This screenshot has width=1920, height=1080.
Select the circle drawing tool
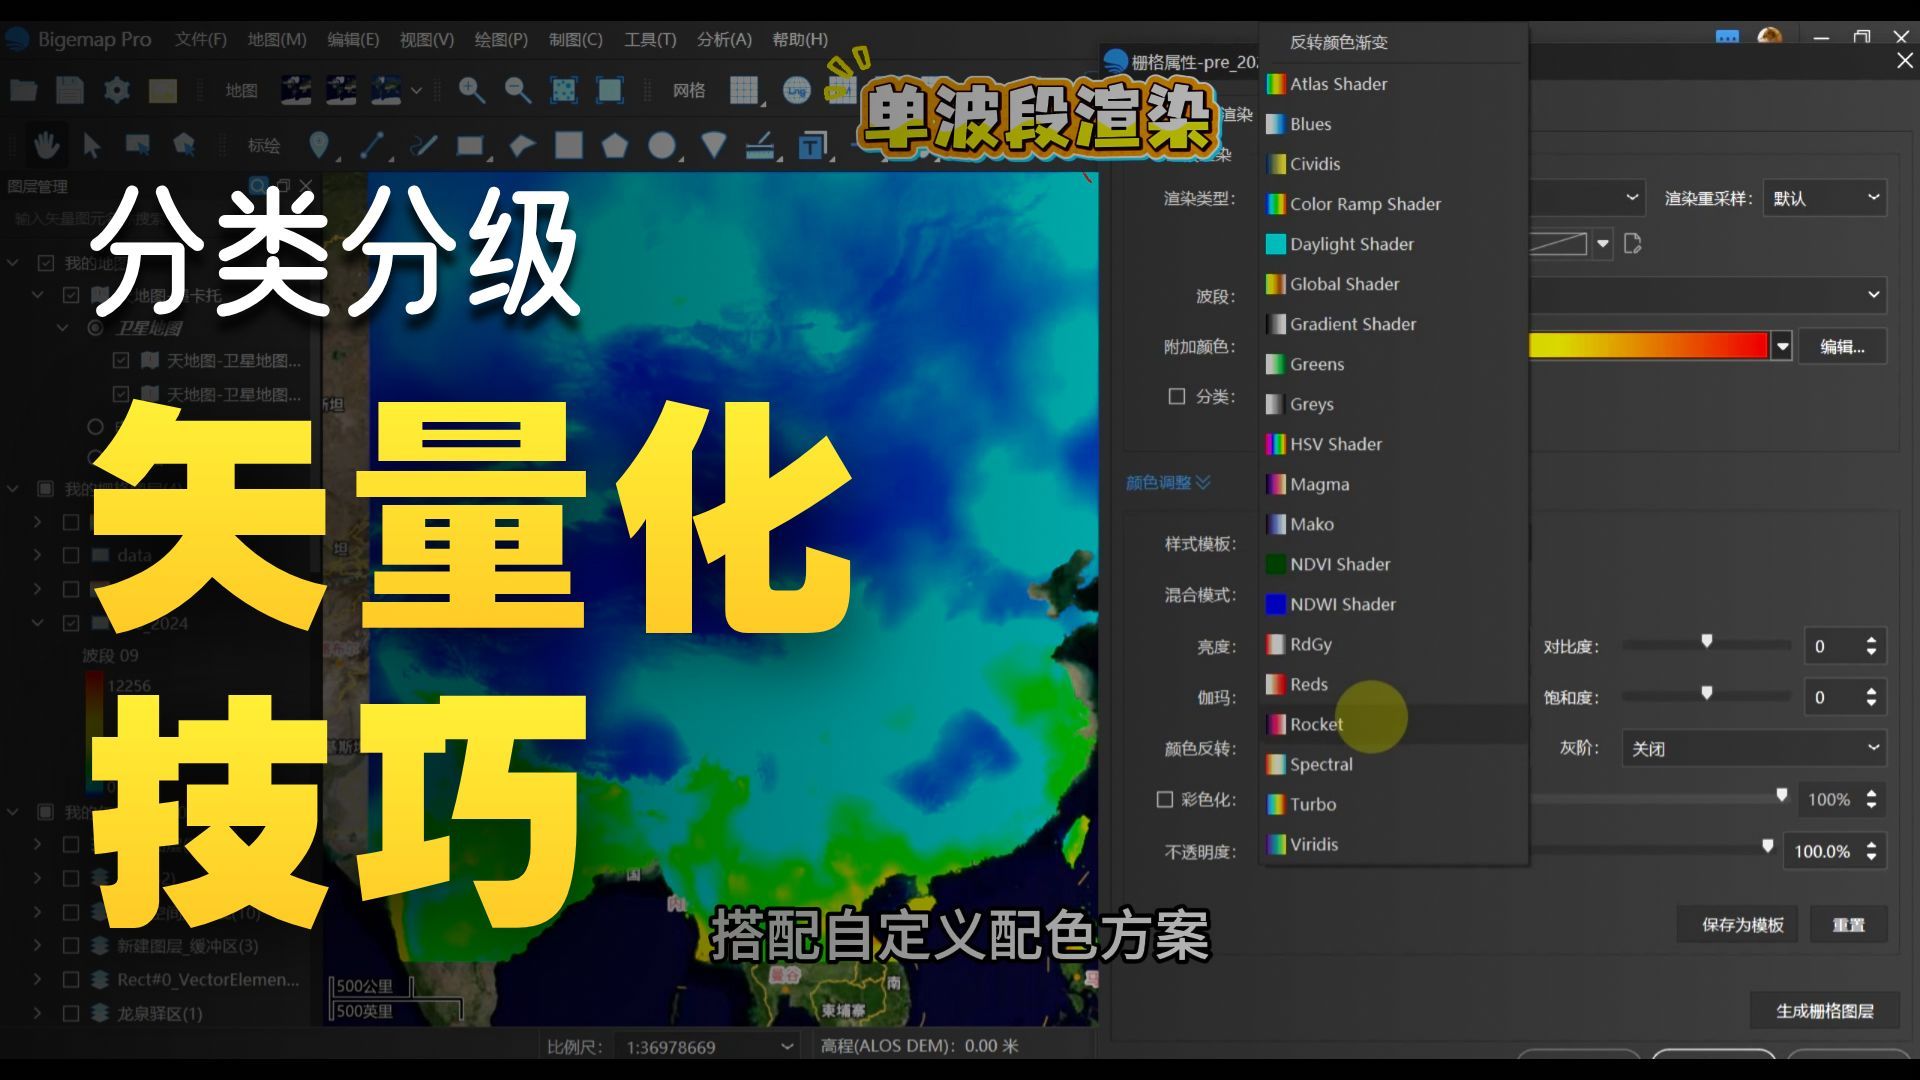point(661,146)
